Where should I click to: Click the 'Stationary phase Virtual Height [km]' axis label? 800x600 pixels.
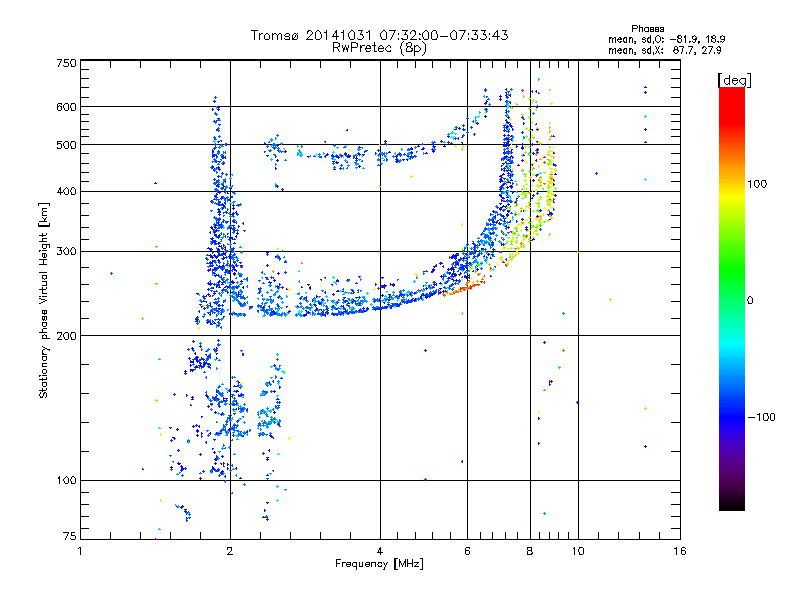point(44,300)
